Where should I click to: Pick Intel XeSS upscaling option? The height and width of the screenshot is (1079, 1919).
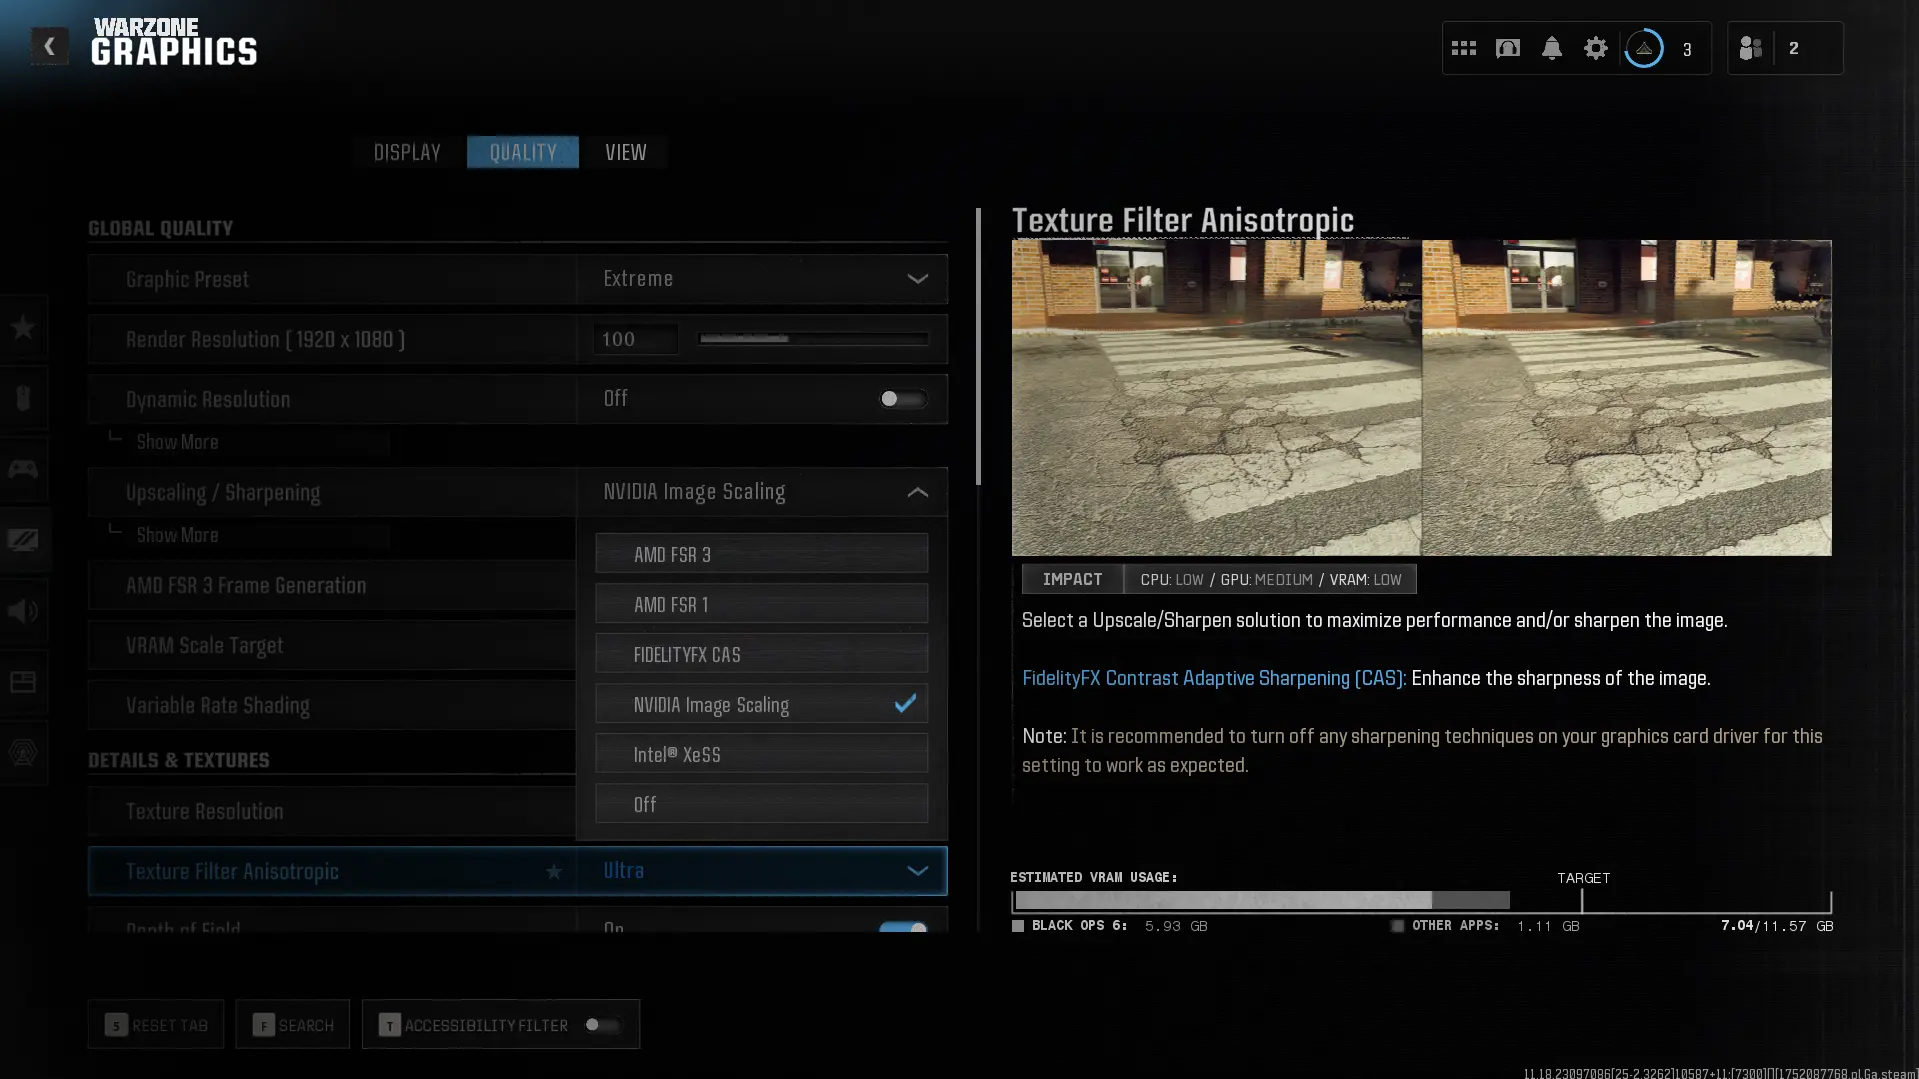pos(762,754)
